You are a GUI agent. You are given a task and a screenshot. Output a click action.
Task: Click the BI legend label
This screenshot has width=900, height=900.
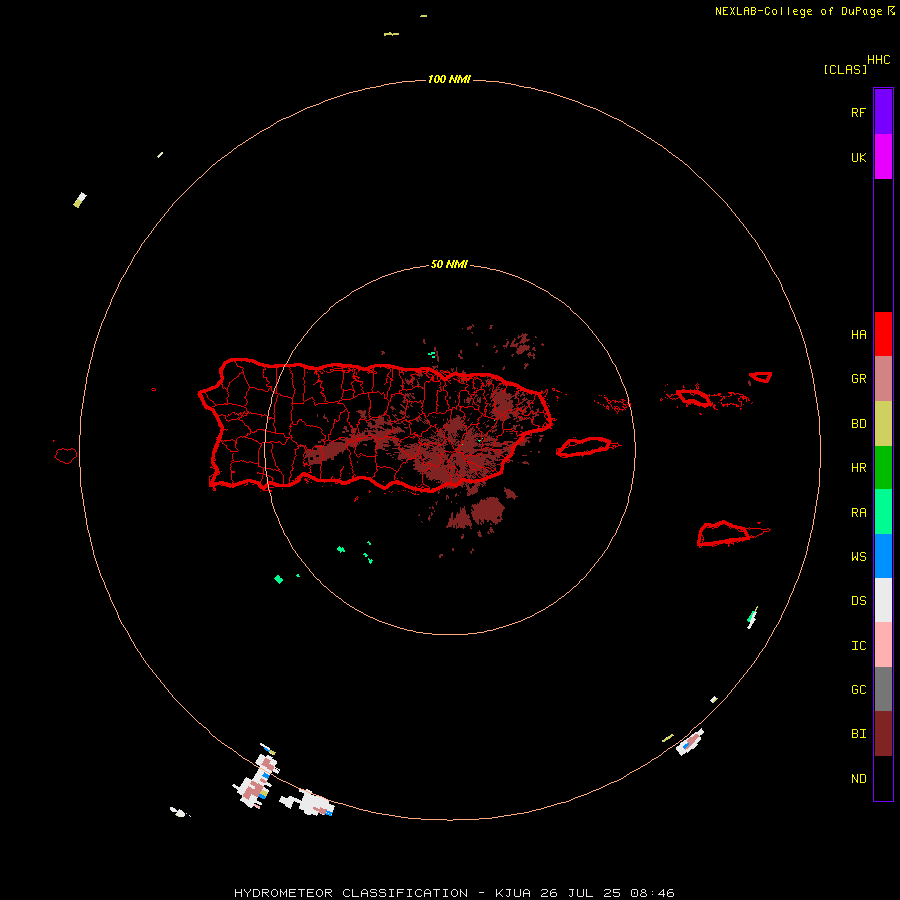pyautogui.click(x=858, y=734)
